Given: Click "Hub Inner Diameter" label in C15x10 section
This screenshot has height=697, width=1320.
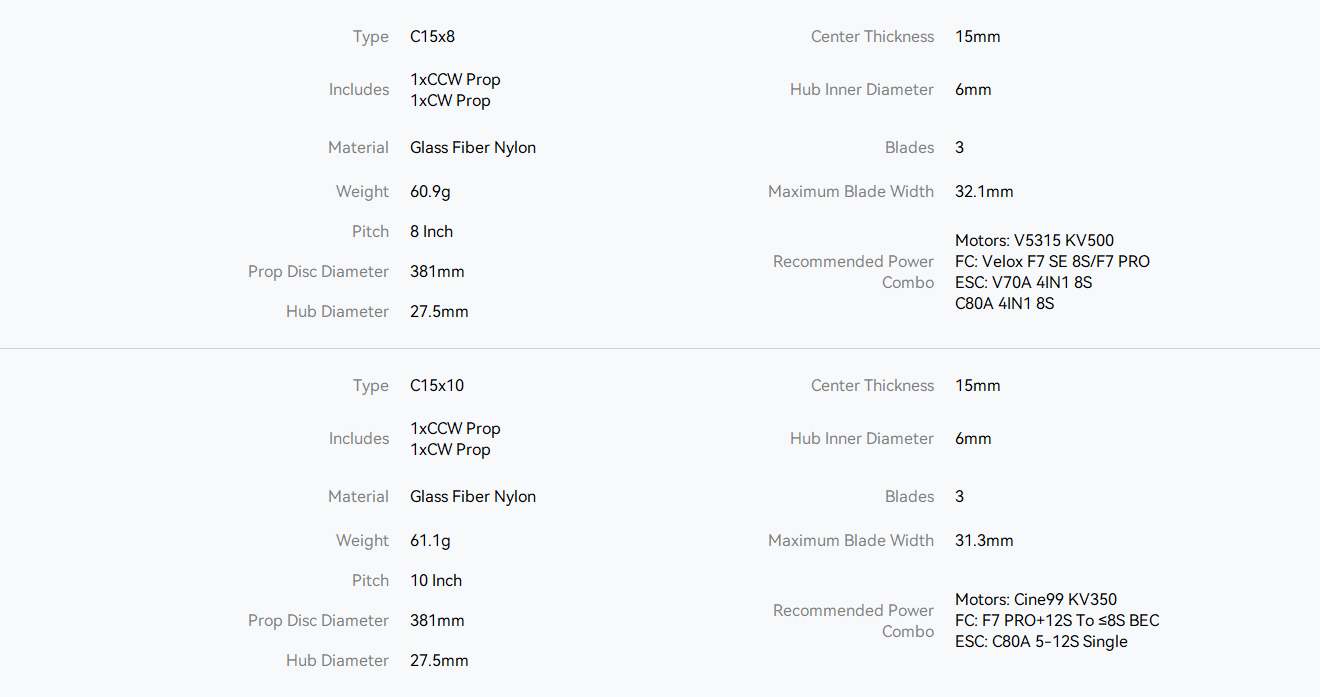Looking at the screenshot, I should click(861, 439).
